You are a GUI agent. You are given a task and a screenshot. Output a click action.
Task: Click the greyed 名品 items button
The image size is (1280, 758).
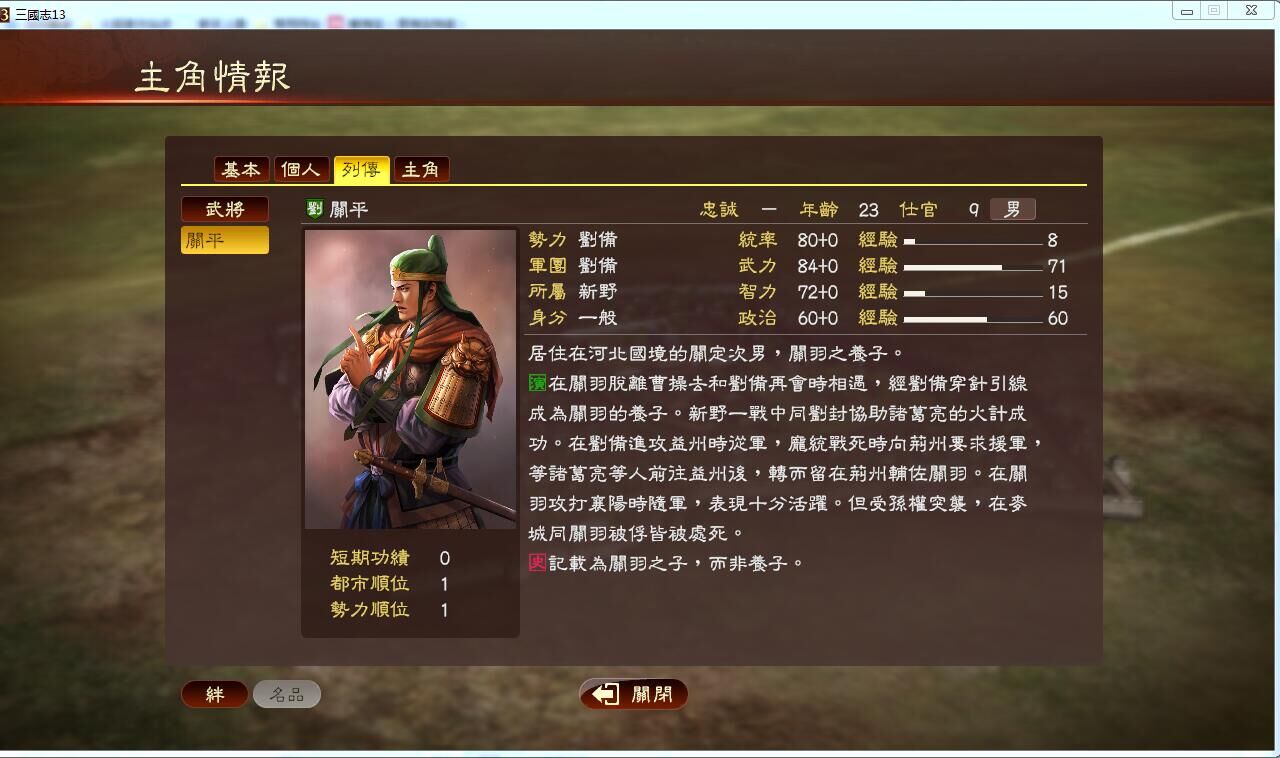click(287, 694)
